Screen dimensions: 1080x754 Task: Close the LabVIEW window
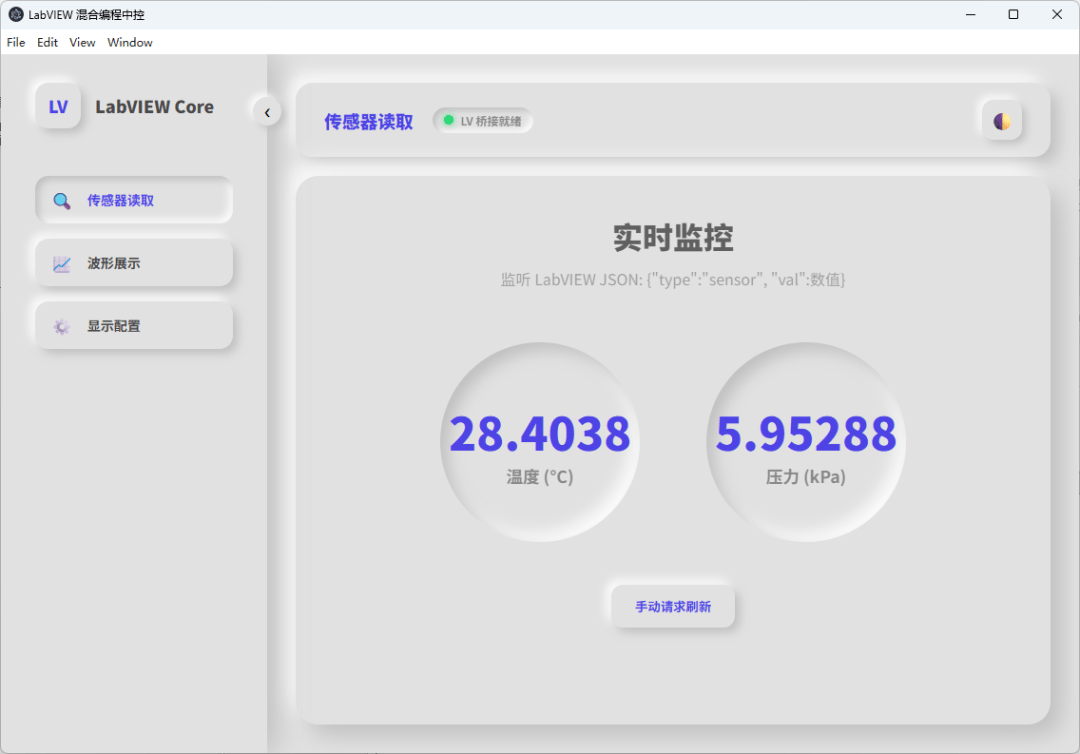[x=1057, y=14]
